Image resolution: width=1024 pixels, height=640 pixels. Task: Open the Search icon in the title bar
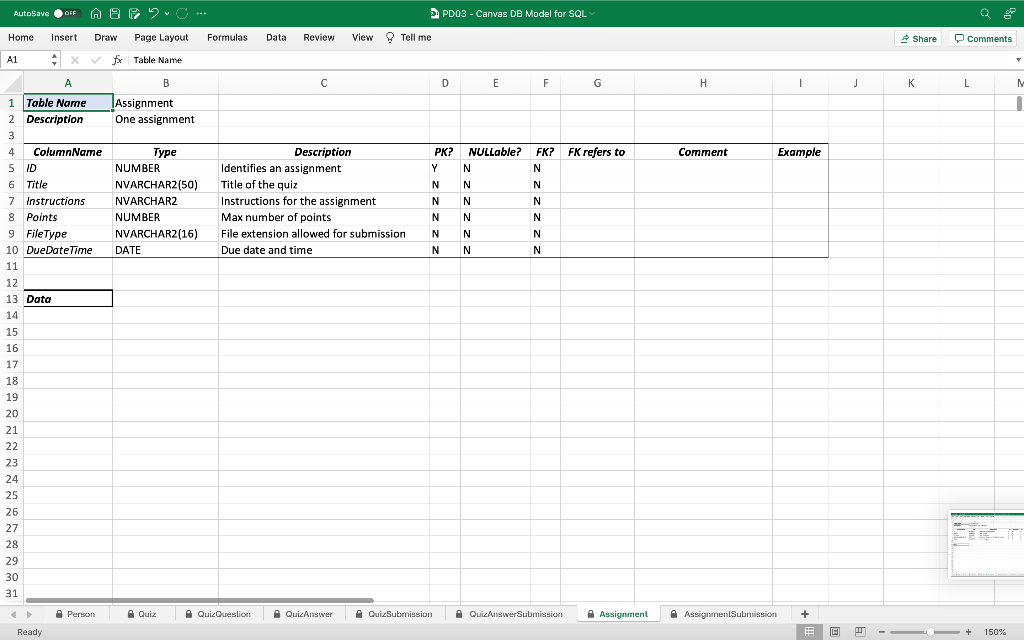click(x=983, y=14)
